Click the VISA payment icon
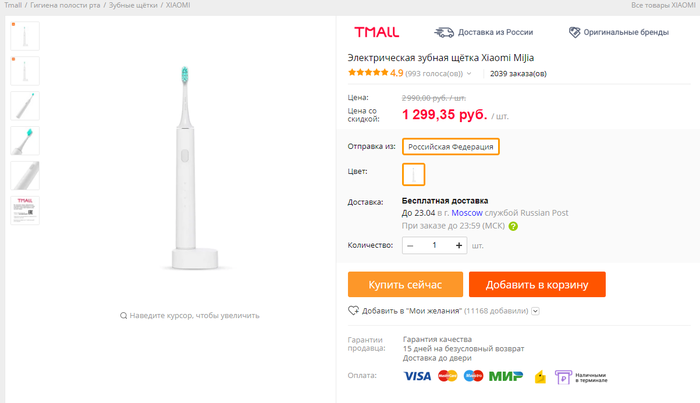 click(x=417, y=376)
